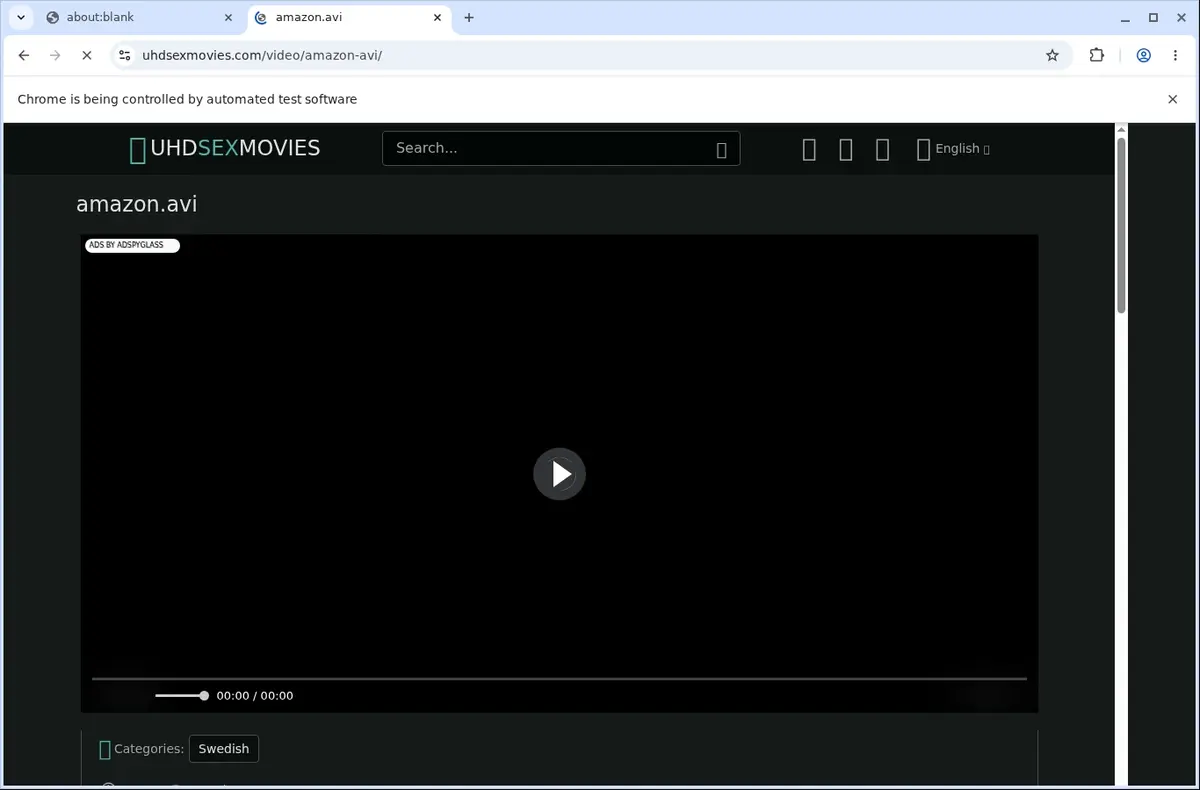Dismiss the automated test software infobar
1200x790 pixels.
[1173, 99]
